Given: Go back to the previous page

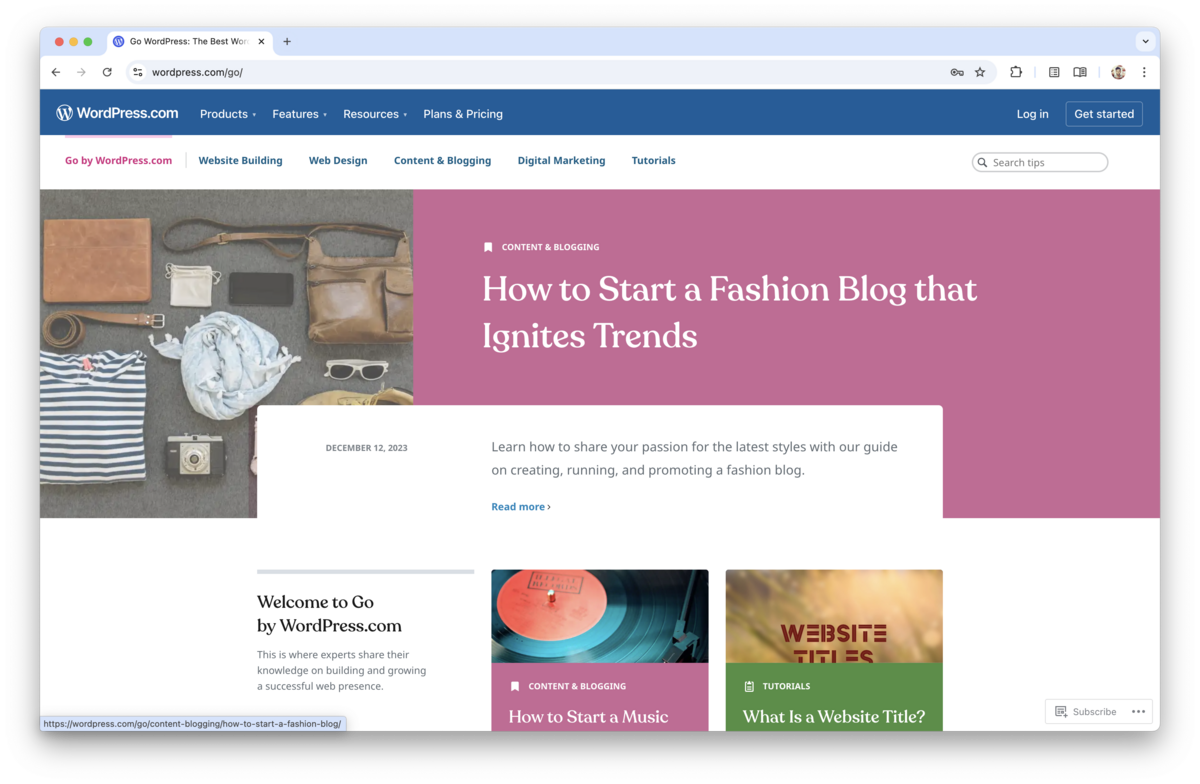Looking at the screenshot, I should point(56,72).
